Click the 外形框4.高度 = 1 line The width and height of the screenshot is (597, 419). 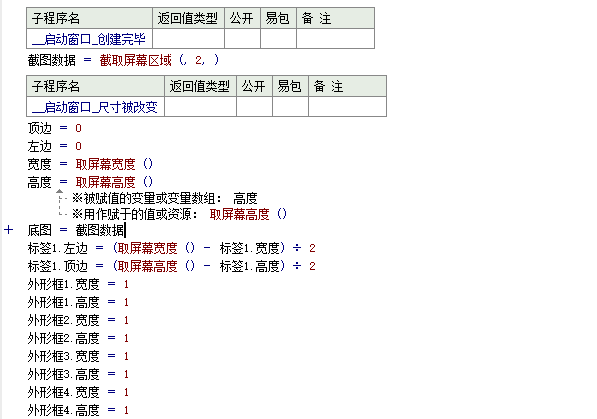[78, 410]
